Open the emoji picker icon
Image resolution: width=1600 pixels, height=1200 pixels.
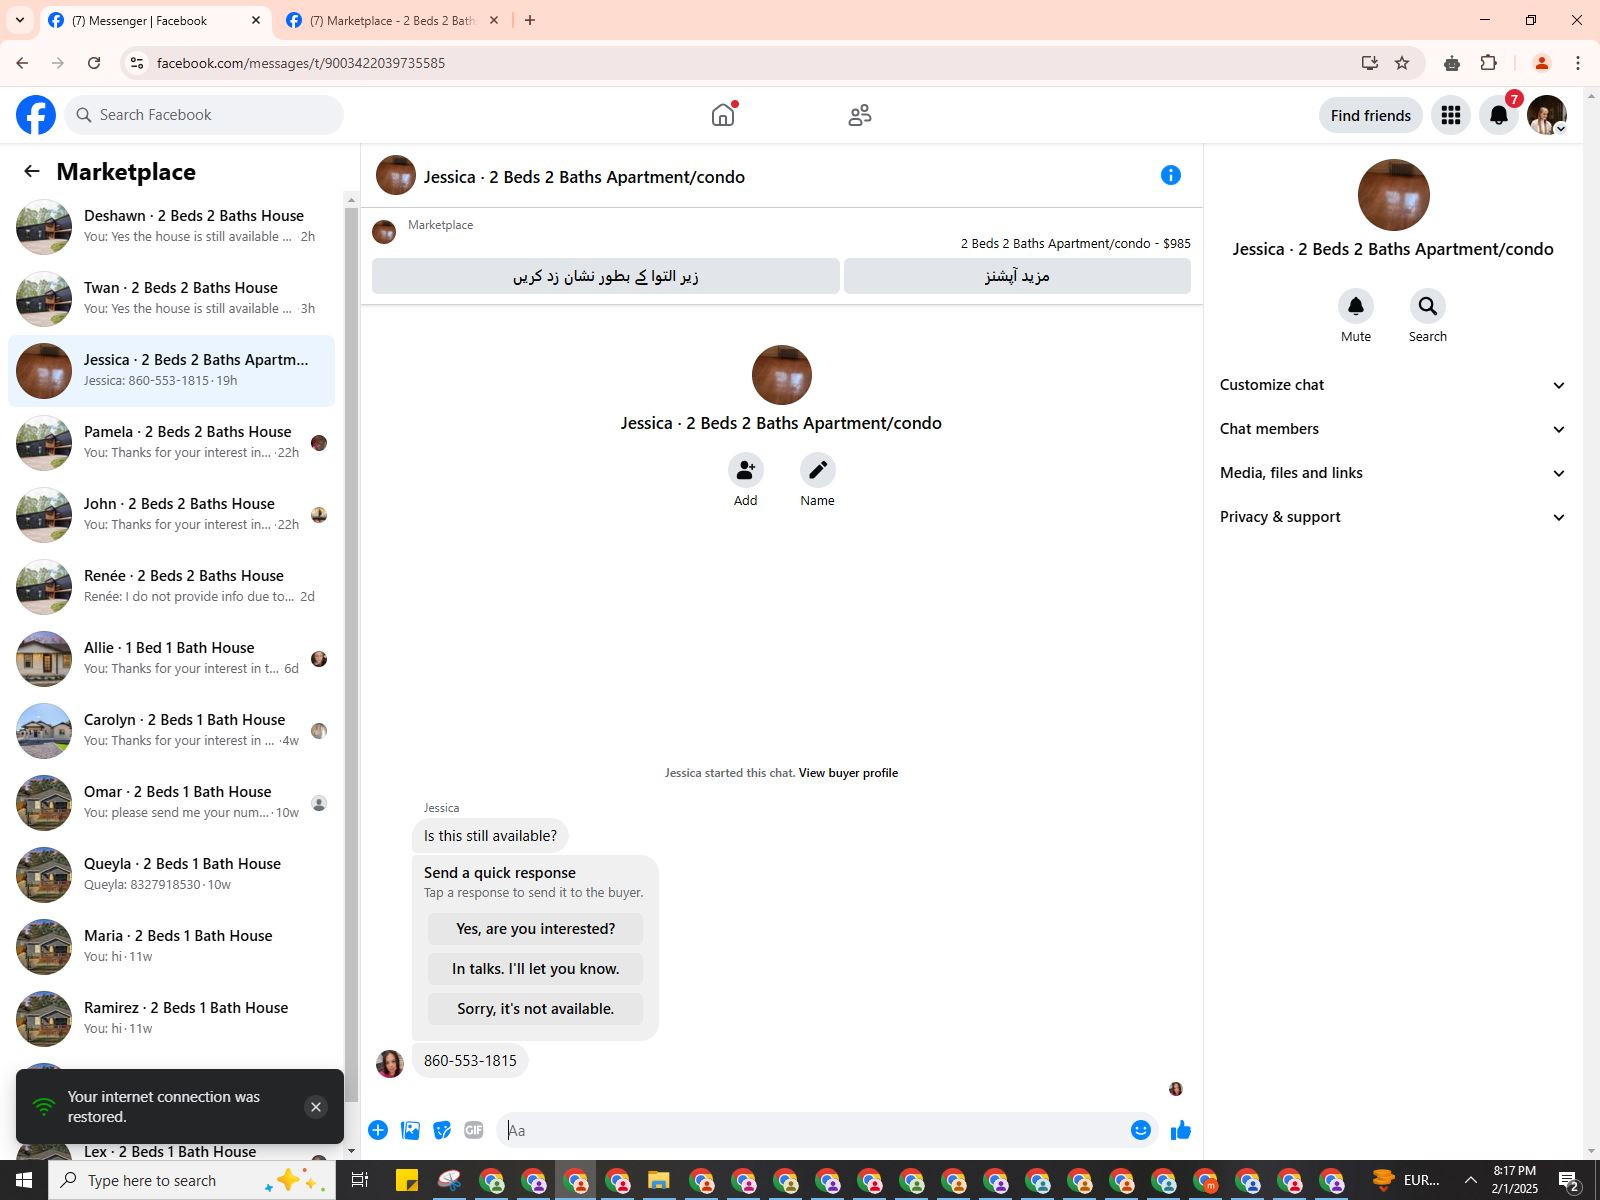(1141, 1130)
